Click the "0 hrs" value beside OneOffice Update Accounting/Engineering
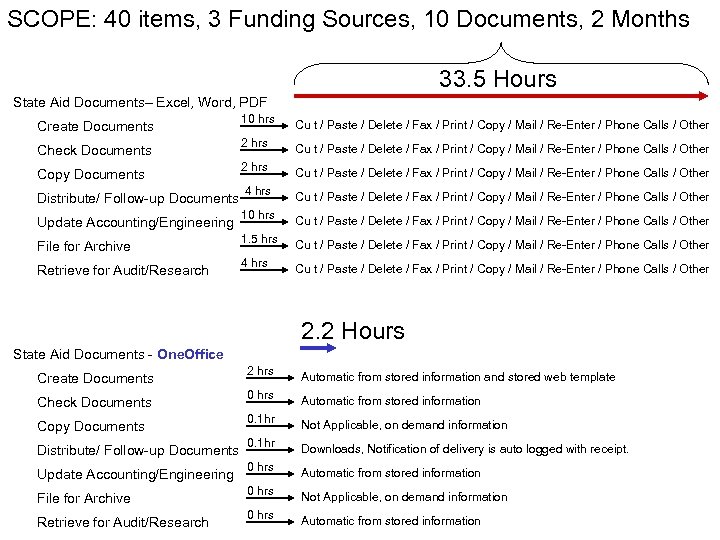This screenshot has height=540, width=720. (260, 467)
